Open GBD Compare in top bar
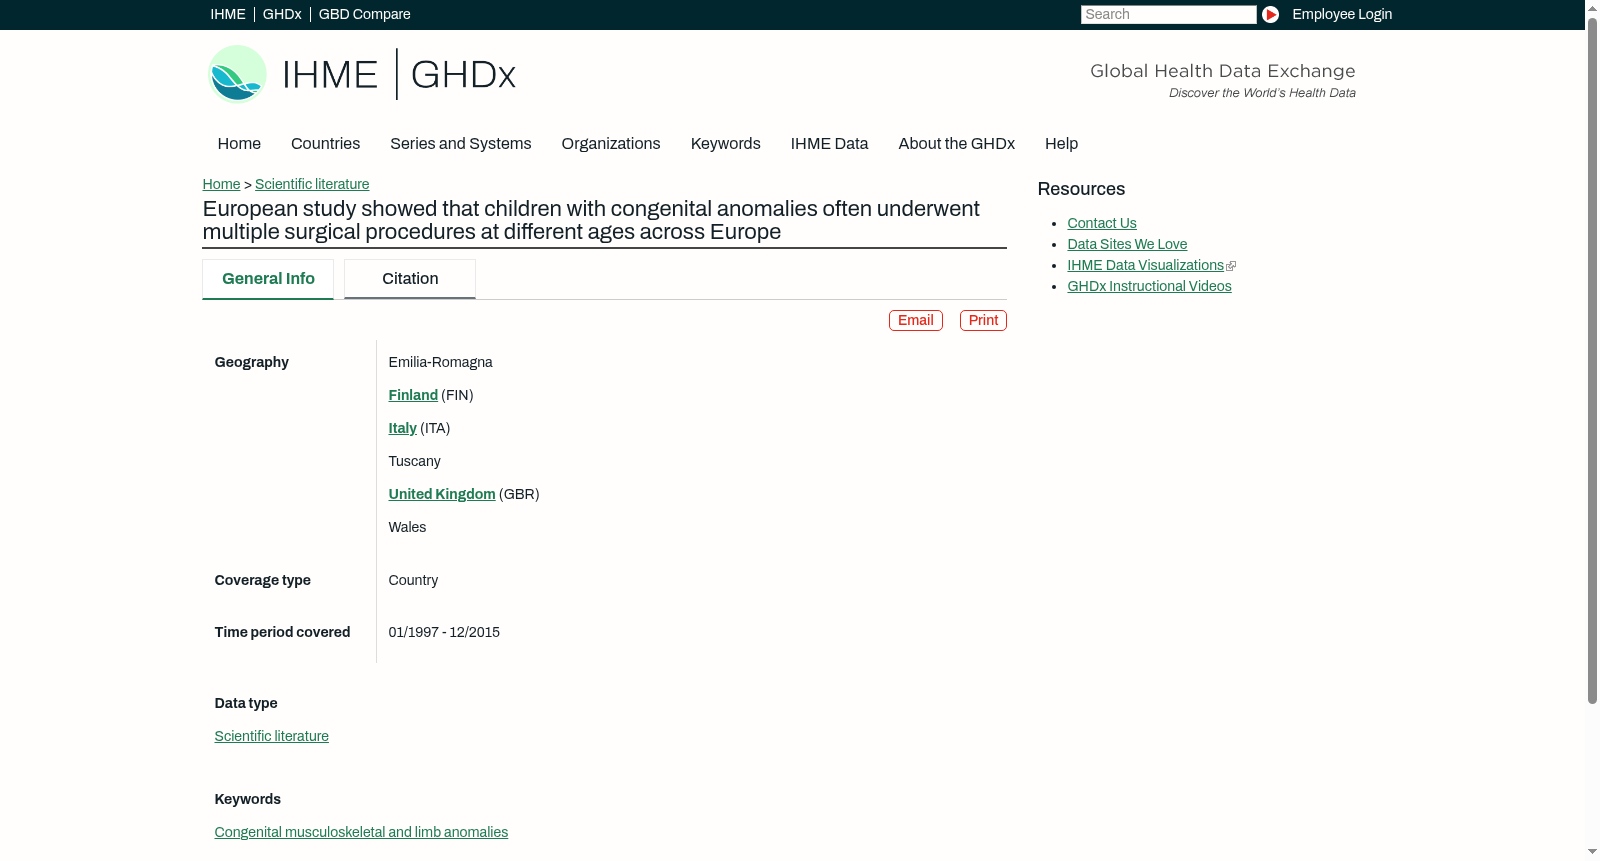This screenshot has height=861, width=1600. point(364,14)
